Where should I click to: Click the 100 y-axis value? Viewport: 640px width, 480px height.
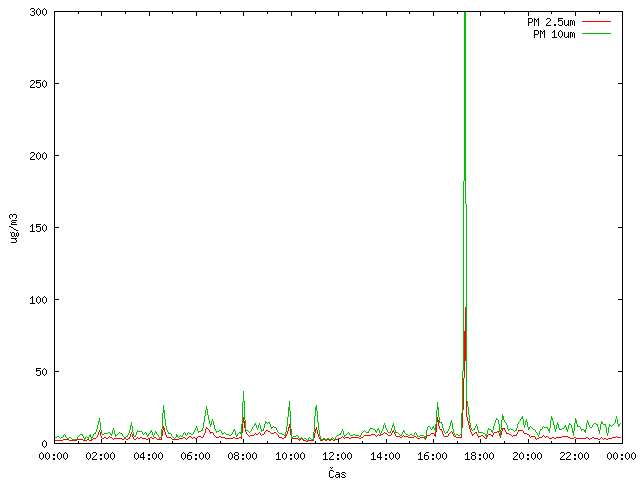coord(38,300)
